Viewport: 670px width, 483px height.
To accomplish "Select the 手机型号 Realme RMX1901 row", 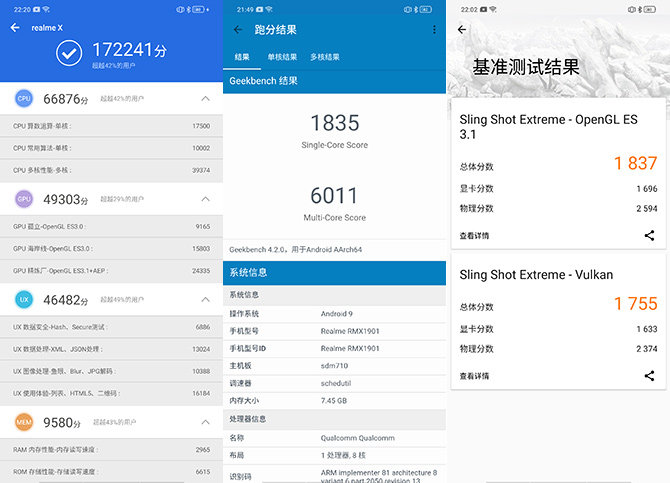I will tap(334, 331).
